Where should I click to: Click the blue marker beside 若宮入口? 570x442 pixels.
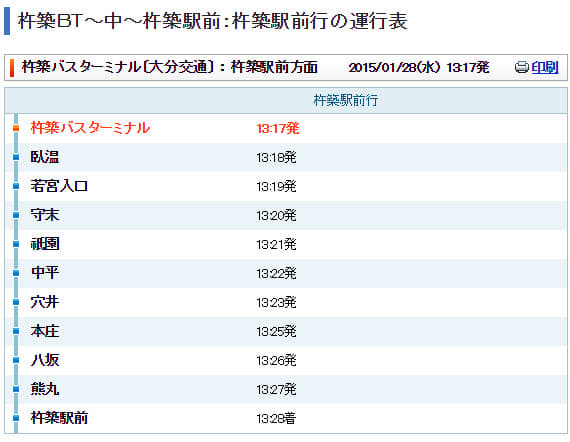(16, 186)
